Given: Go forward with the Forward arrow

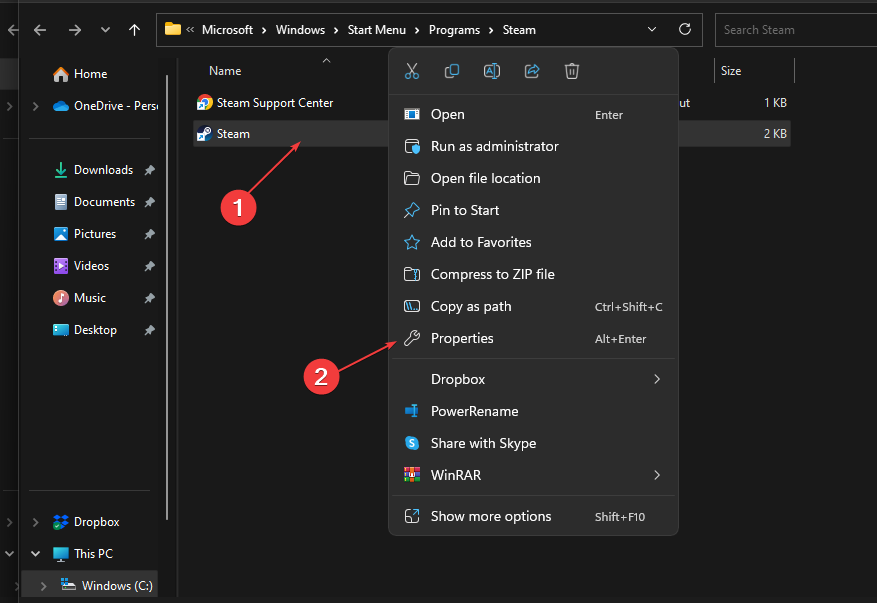Looking at the screenshot, I should click(74, 30).
